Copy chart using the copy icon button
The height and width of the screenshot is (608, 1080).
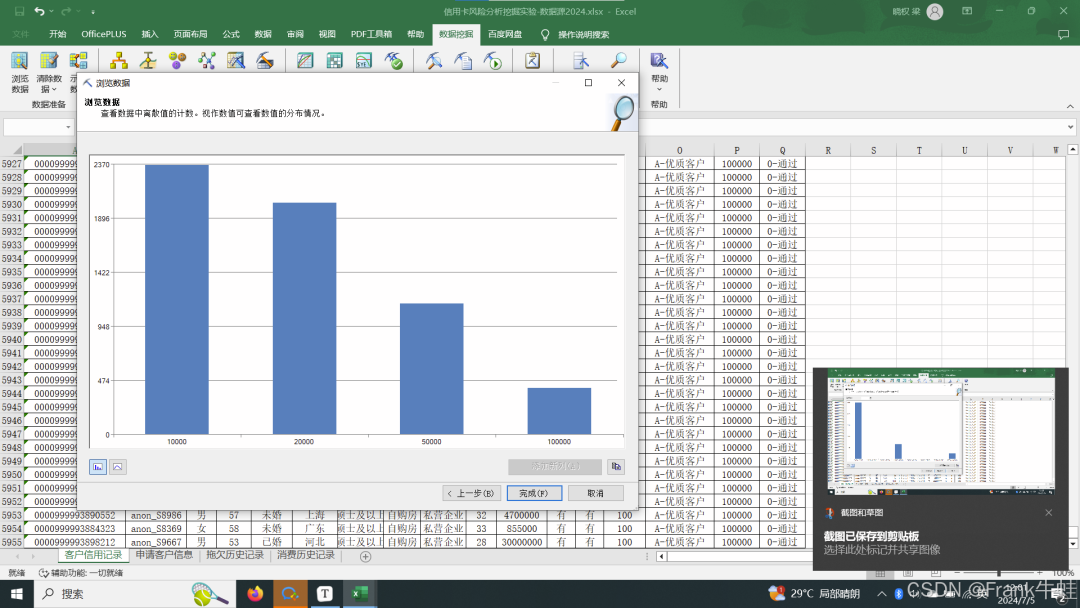pyautogui.click(x=616, y=466)
